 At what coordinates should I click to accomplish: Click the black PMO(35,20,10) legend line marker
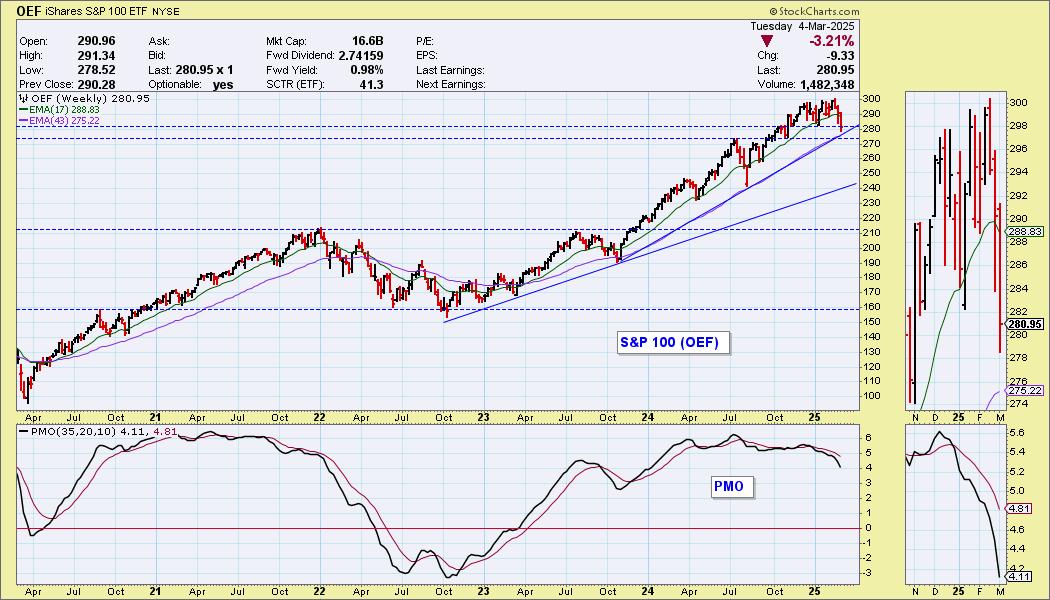[x=22, y=432]
